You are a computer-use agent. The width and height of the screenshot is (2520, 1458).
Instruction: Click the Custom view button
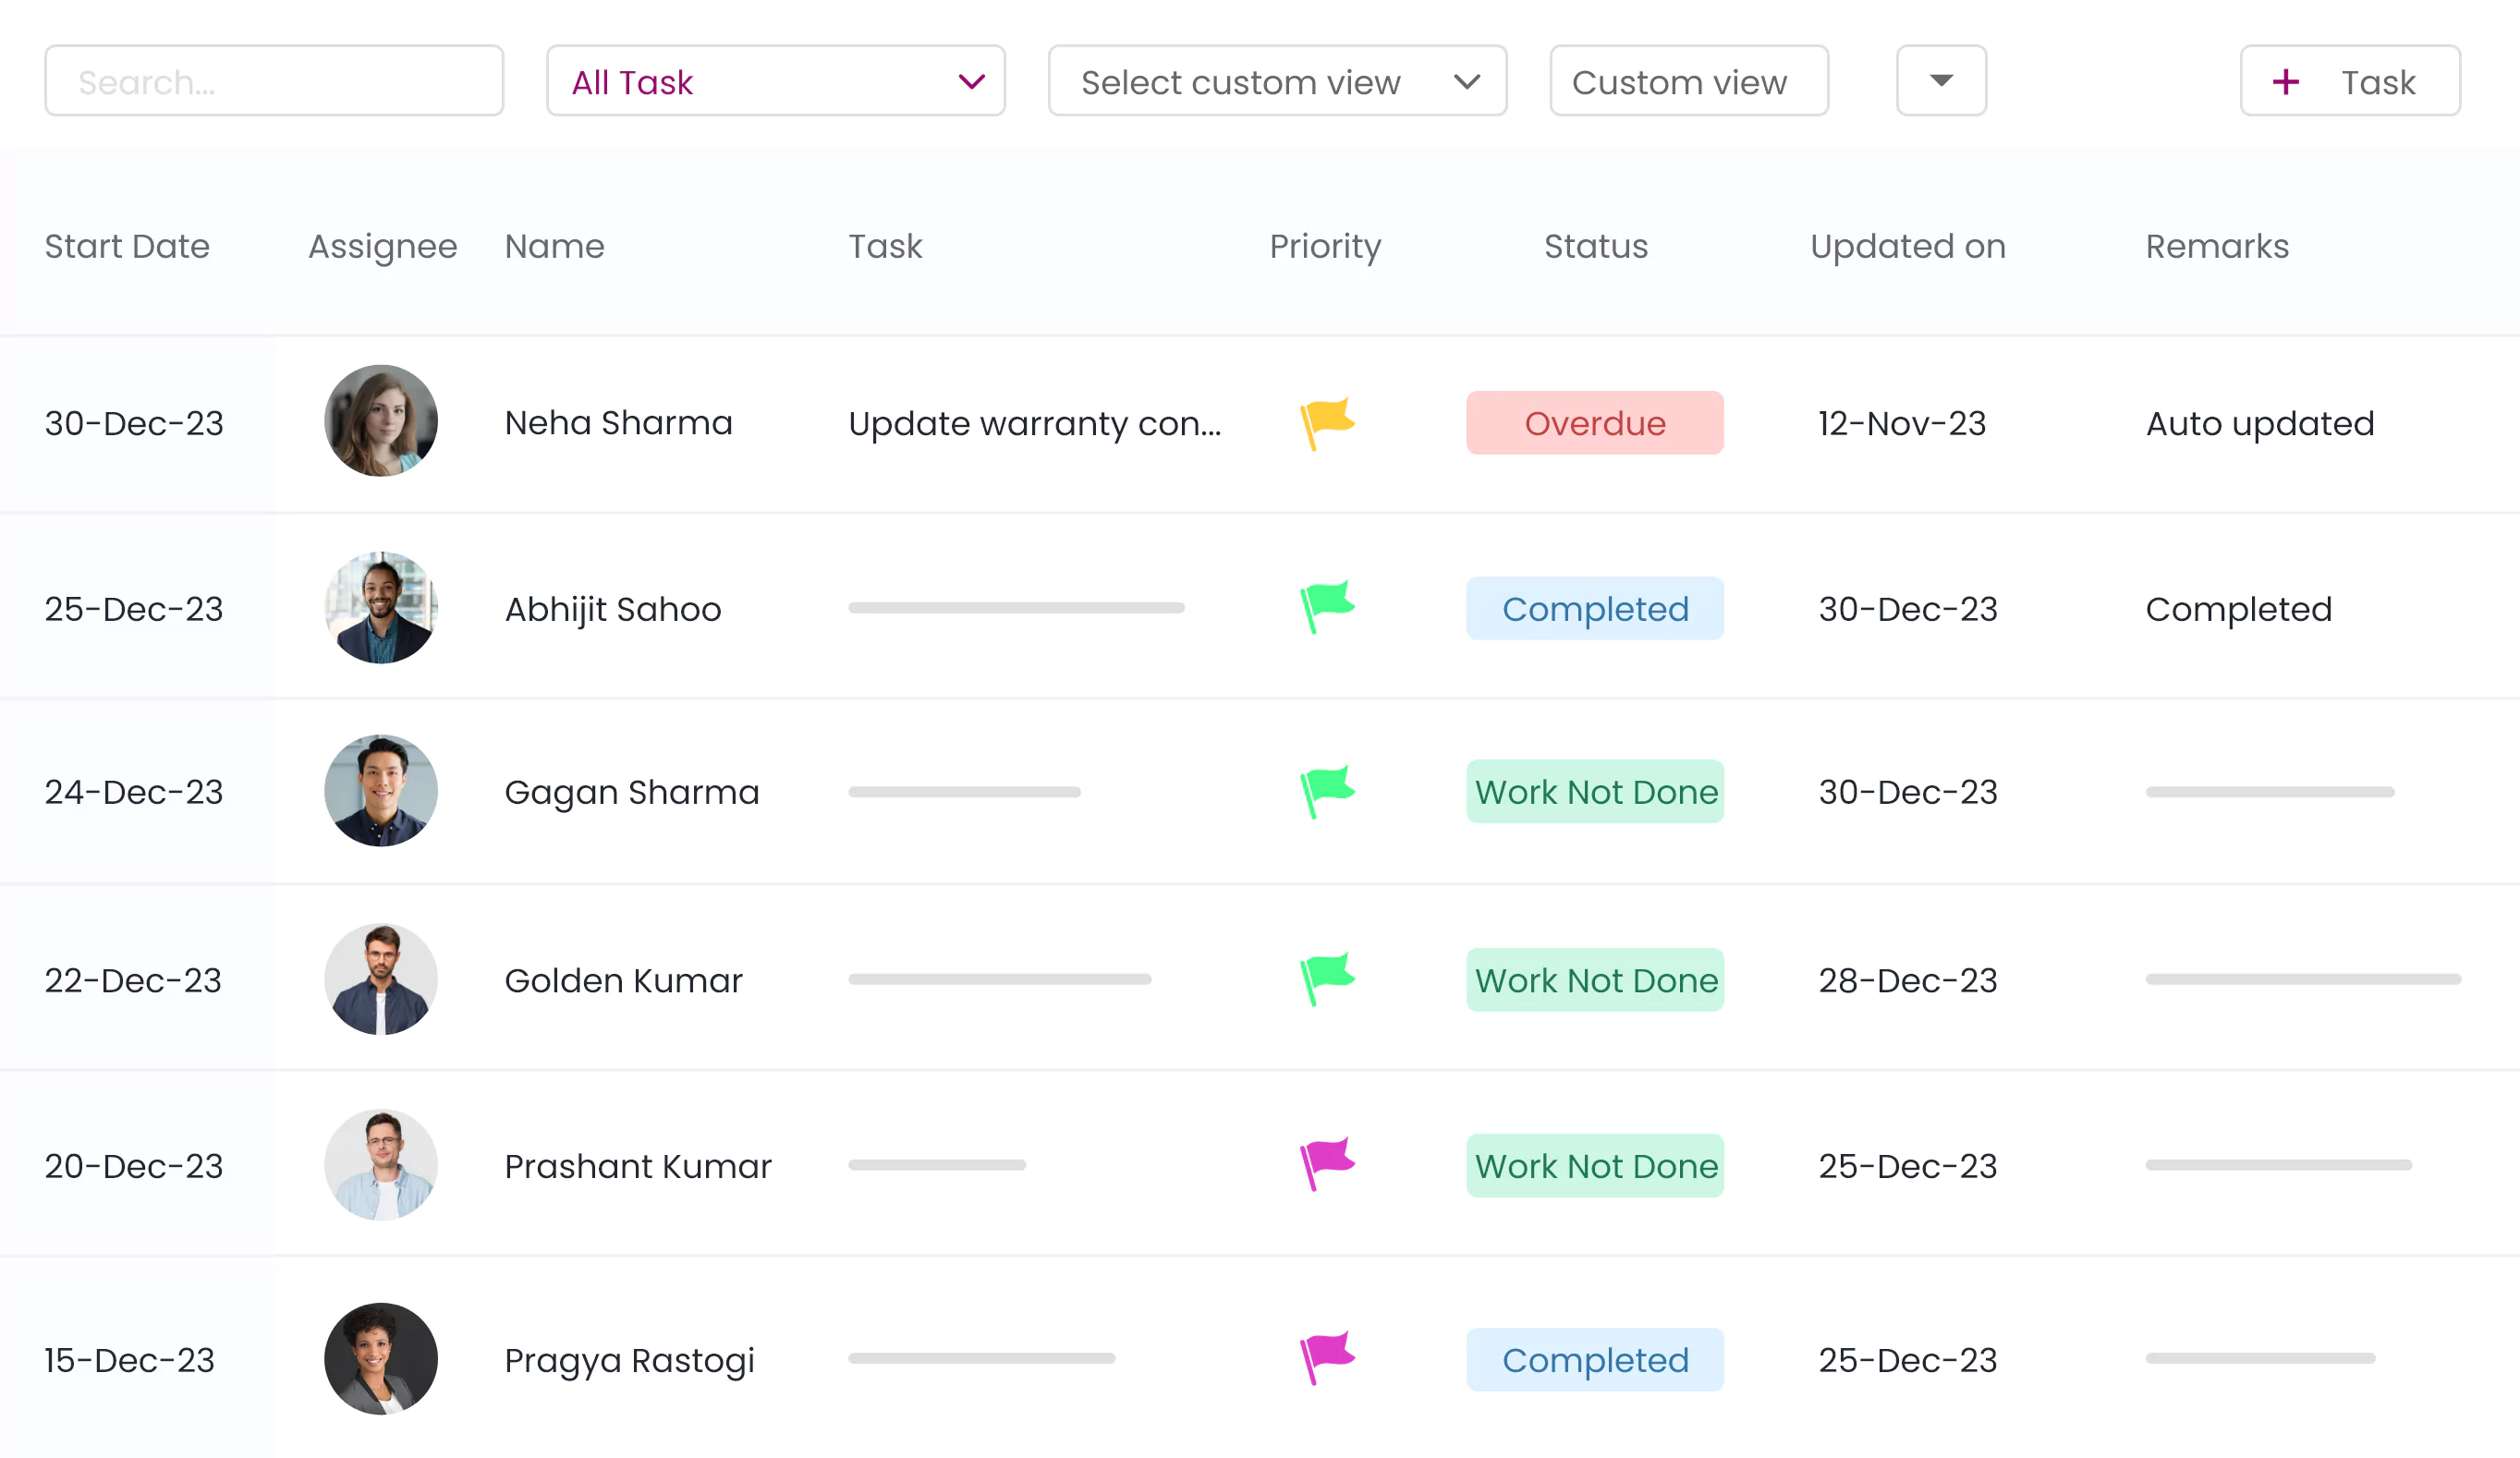[x=1688, y=81]
